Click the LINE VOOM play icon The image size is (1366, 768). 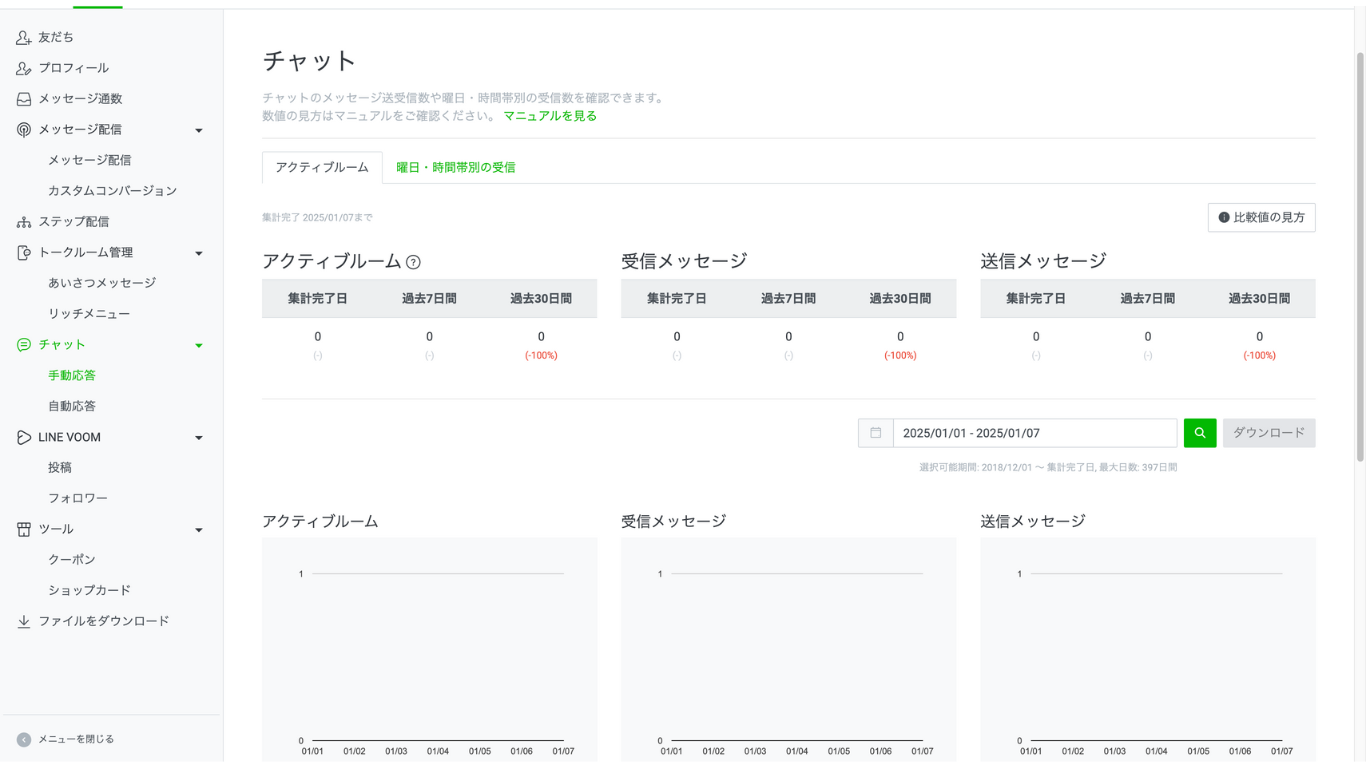[x=24, y=438]
